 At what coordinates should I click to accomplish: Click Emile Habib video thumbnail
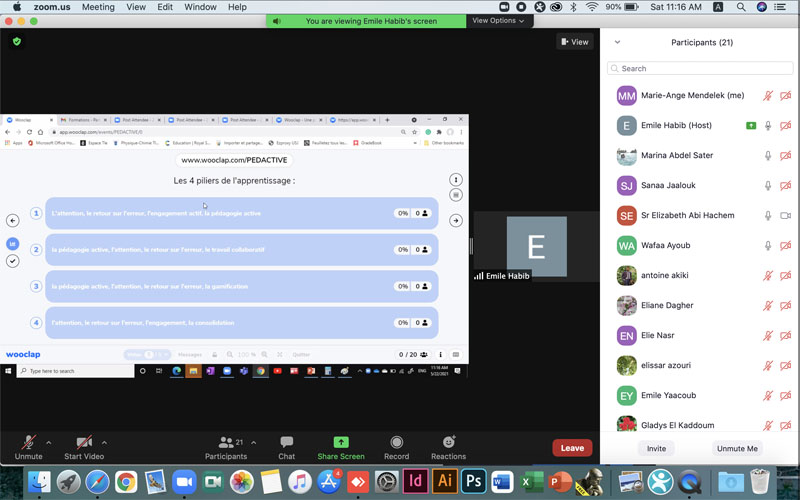[x=536, y=246]
